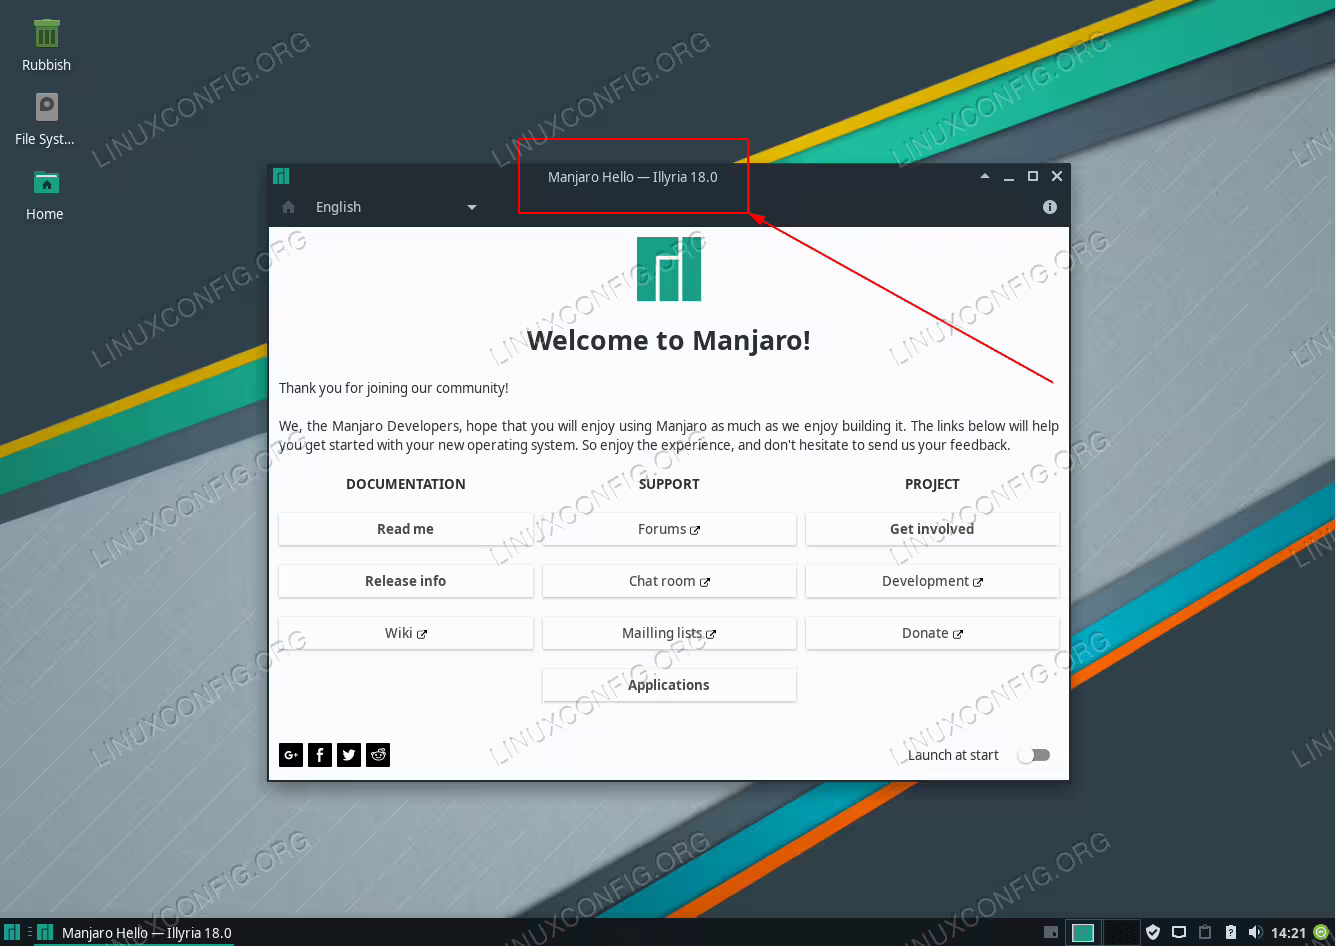Close the Manjaro Hello window

[x=1057, y=176]
